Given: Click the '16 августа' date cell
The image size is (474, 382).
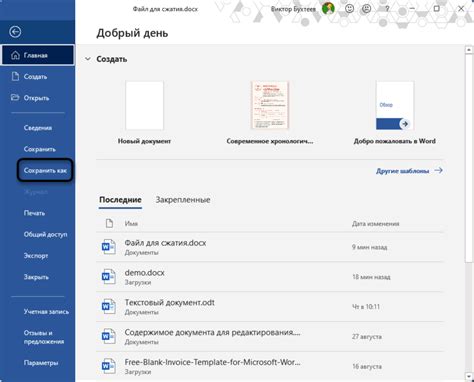Looking at the screenshot, I should [x=367, y=366].
